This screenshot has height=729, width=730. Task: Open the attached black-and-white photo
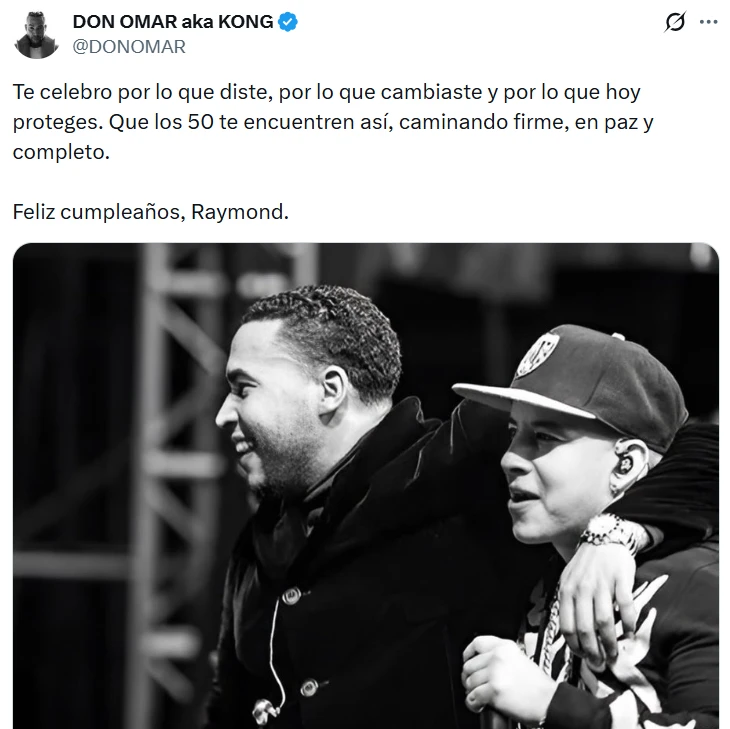366,486
